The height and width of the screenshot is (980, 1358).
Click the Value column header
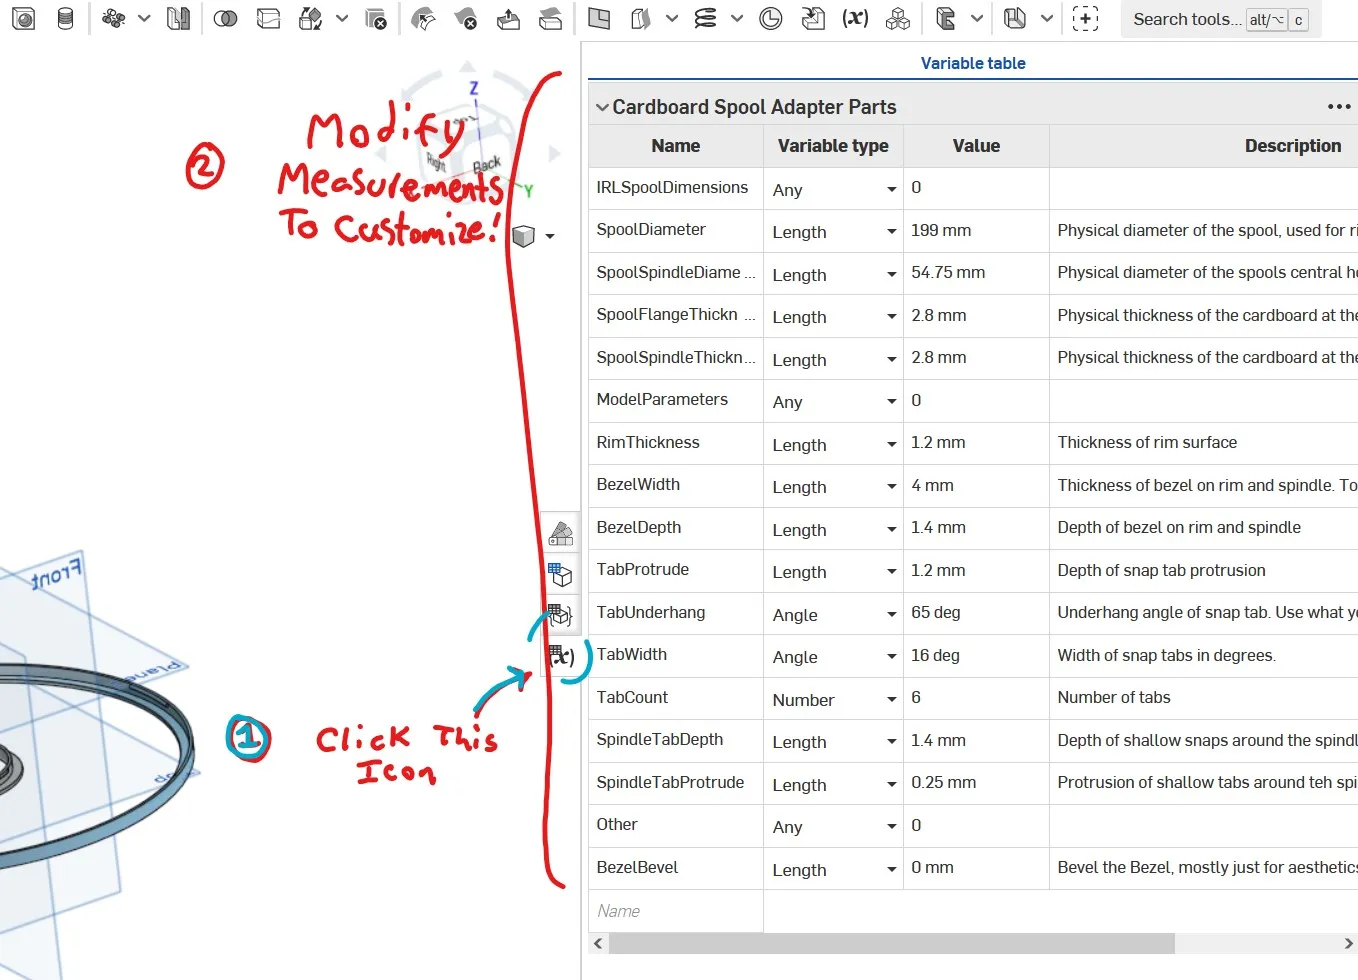point(976,146)
